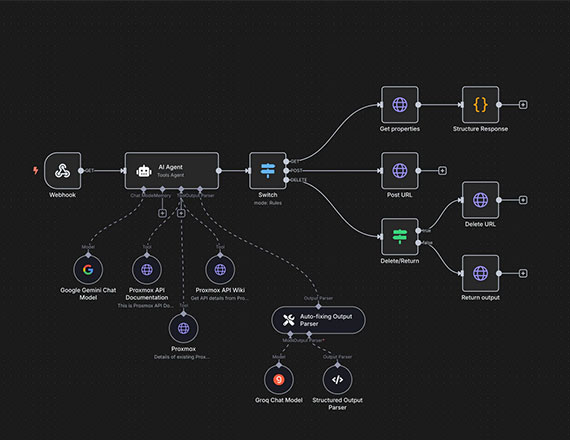Screen dimensions: 570x440
Task: Click the red lightning trigger icon
Action: [x=36, y=170]
